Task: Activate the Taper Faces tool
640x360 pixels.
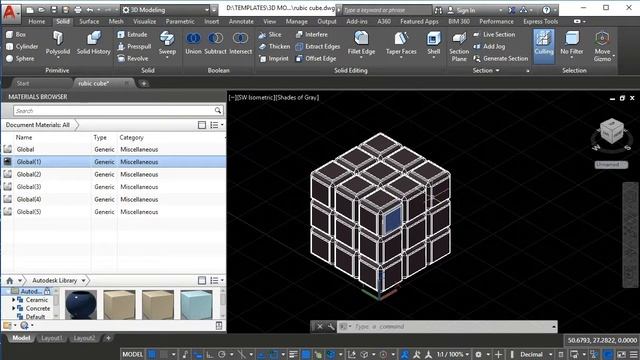Action: (x=401, y=44)
